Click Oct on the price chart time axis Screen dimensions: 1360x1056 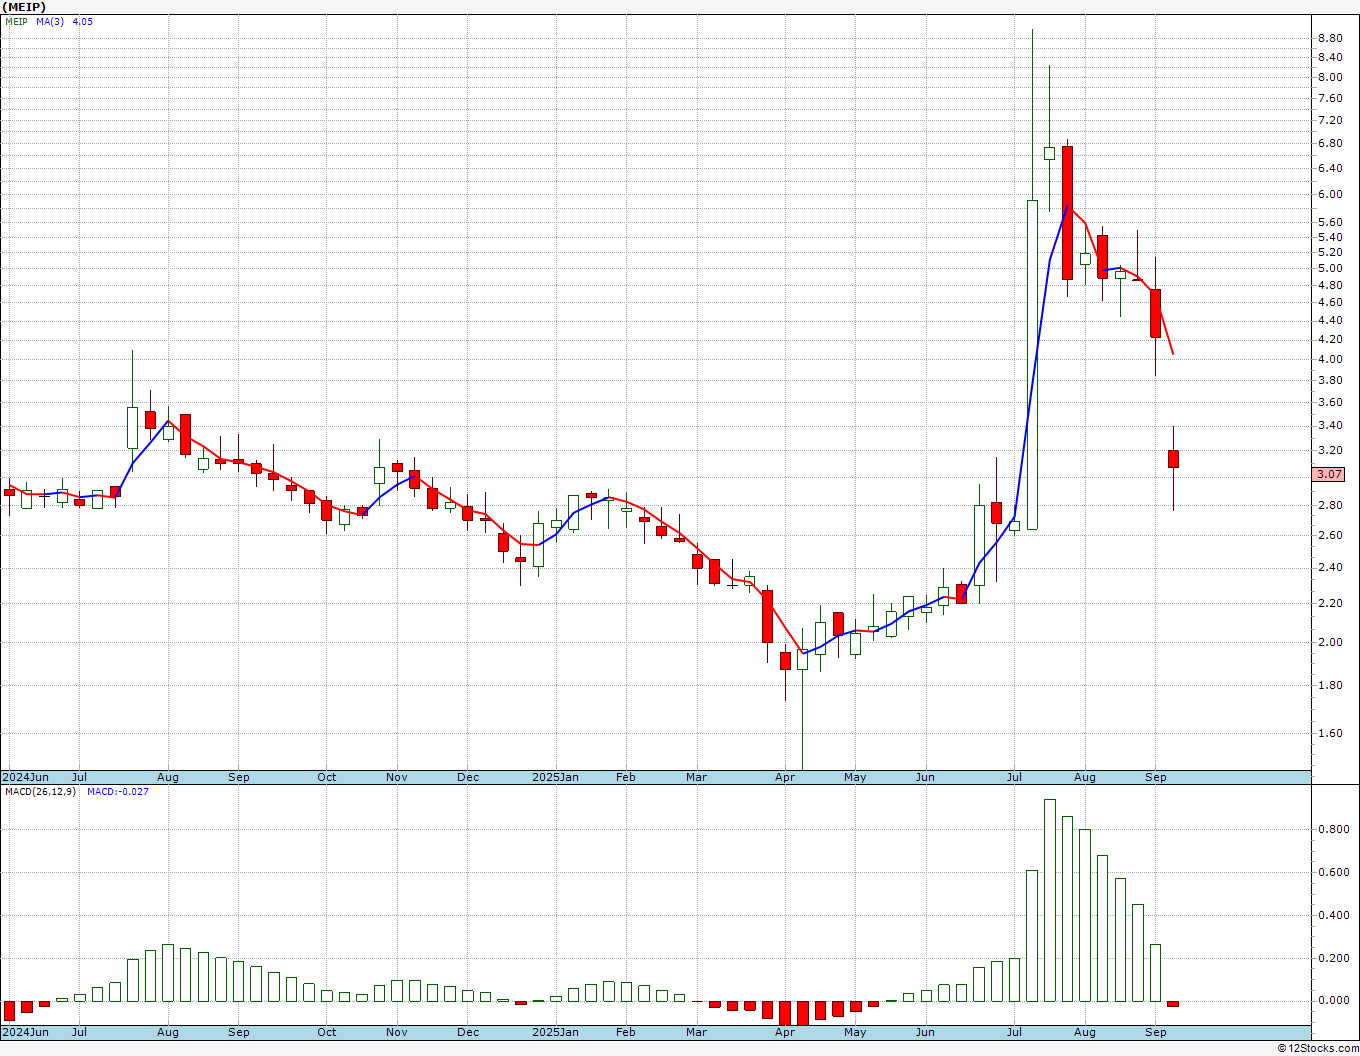click(327, 777)
